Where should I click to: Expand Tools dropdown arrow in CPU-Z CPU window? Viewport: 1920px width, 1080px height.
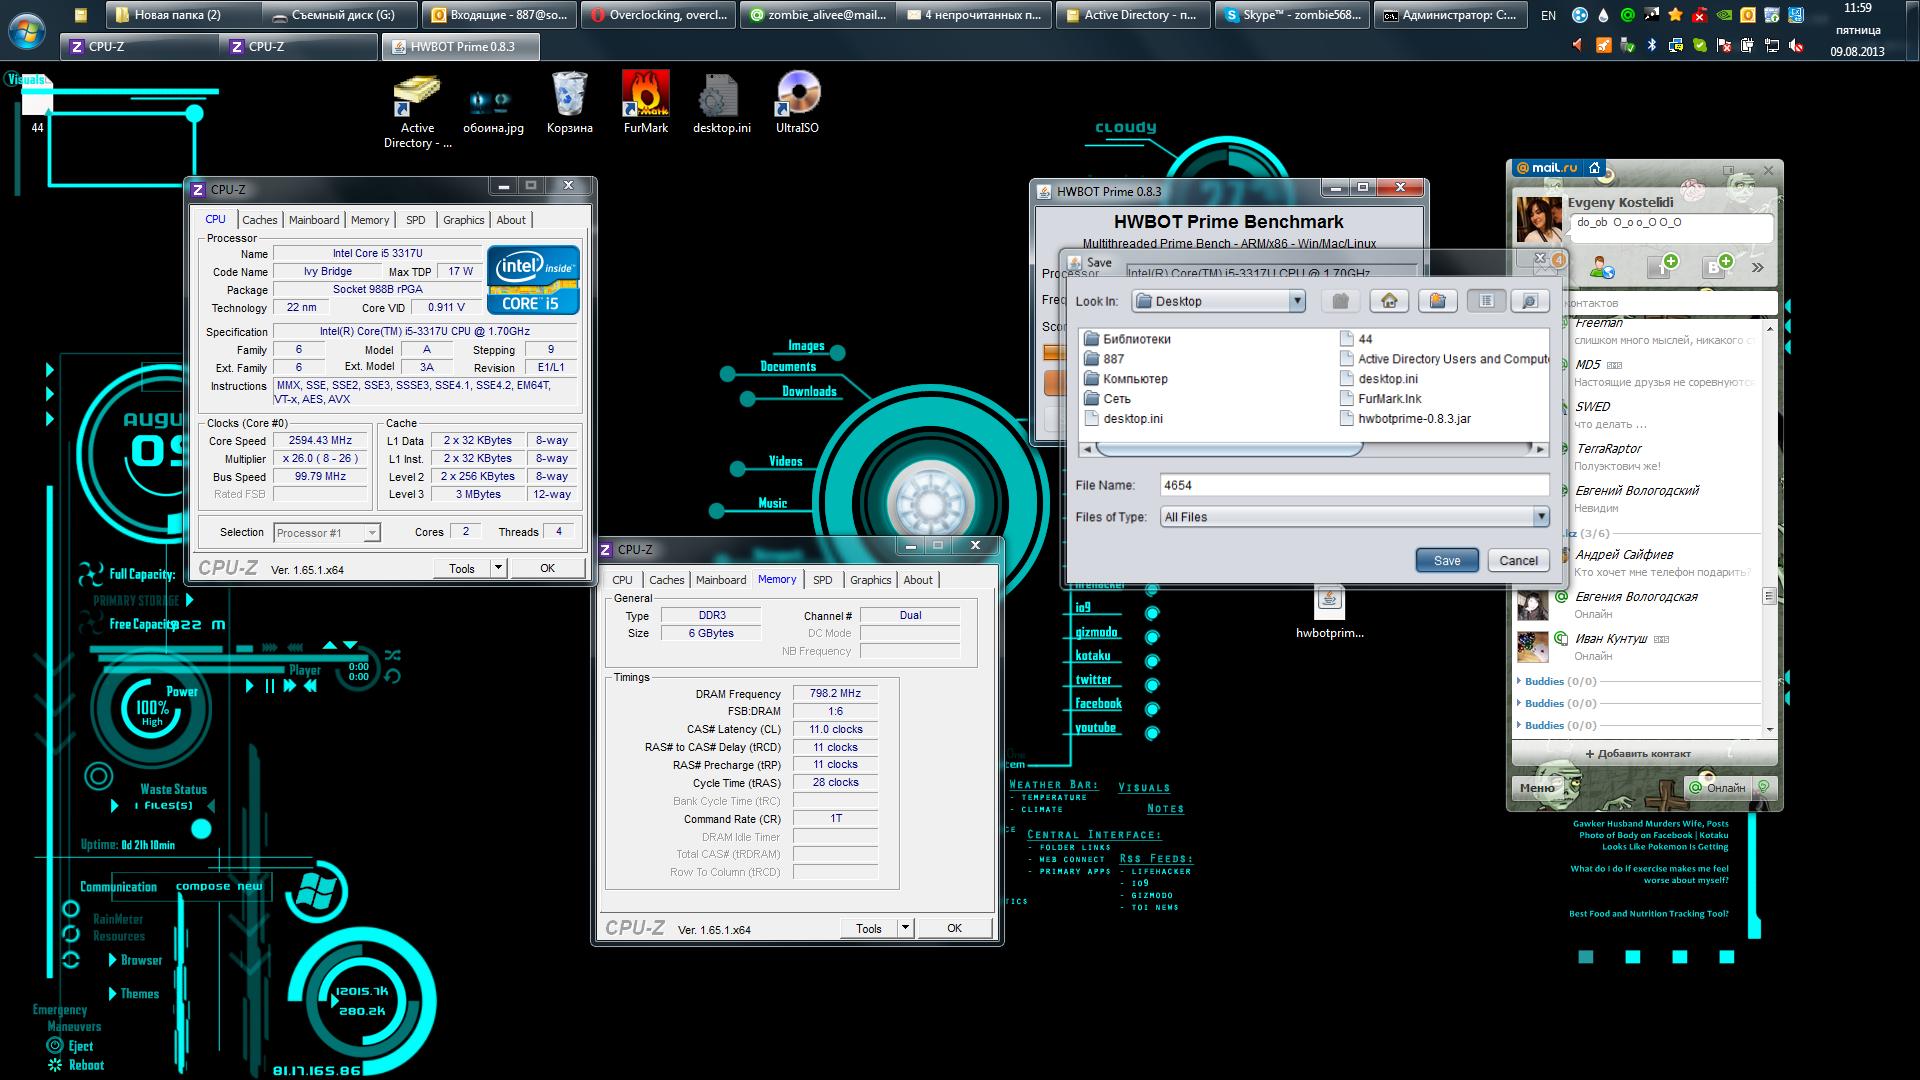coord(498,568)
